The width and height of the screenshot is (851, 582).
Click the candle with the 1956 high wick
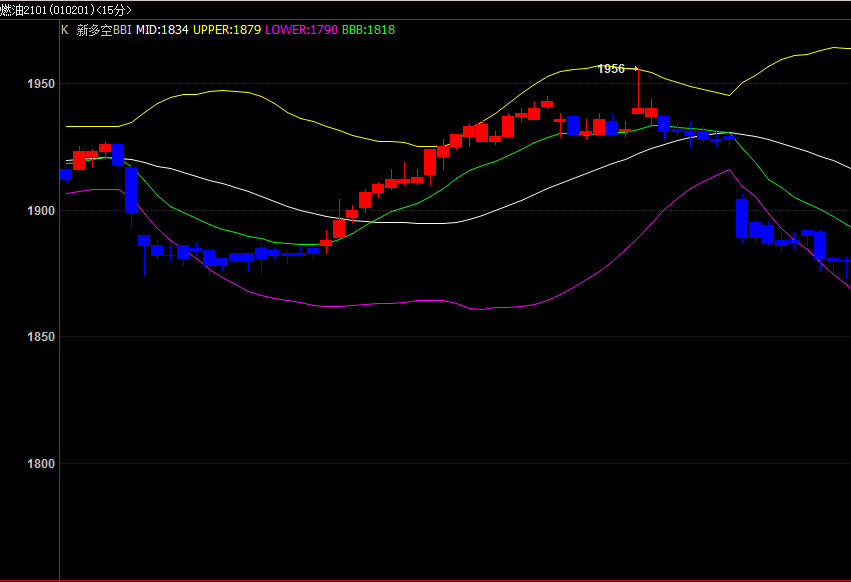638,111
